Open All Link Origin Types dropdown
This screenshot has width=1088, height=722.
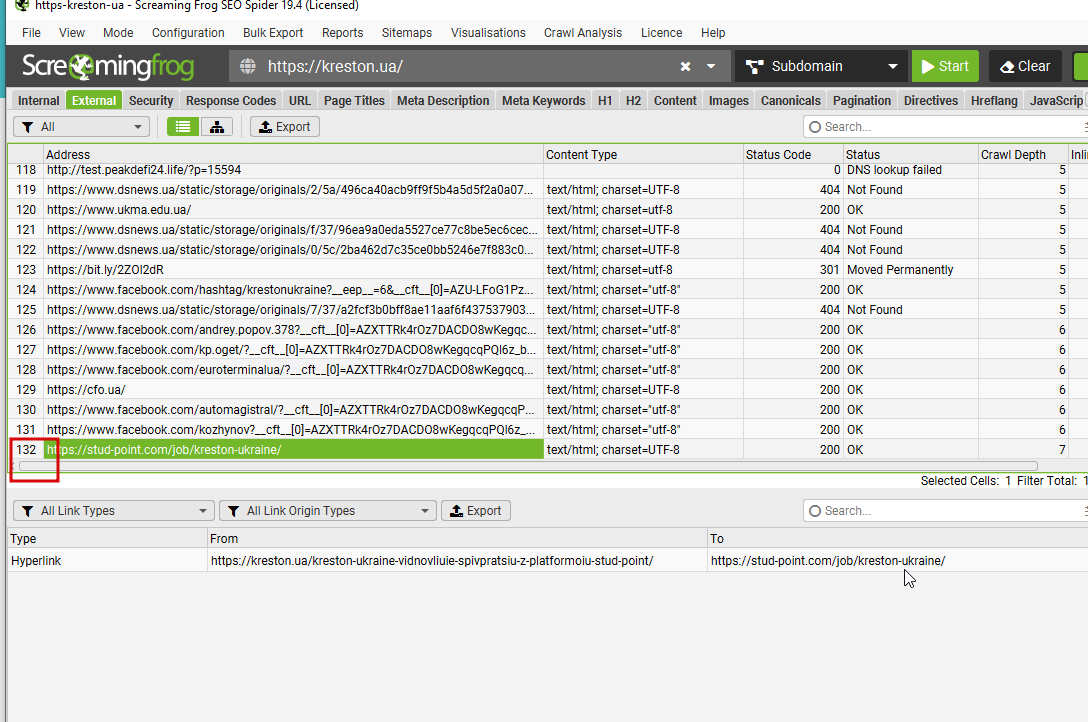tap(328, 511)
